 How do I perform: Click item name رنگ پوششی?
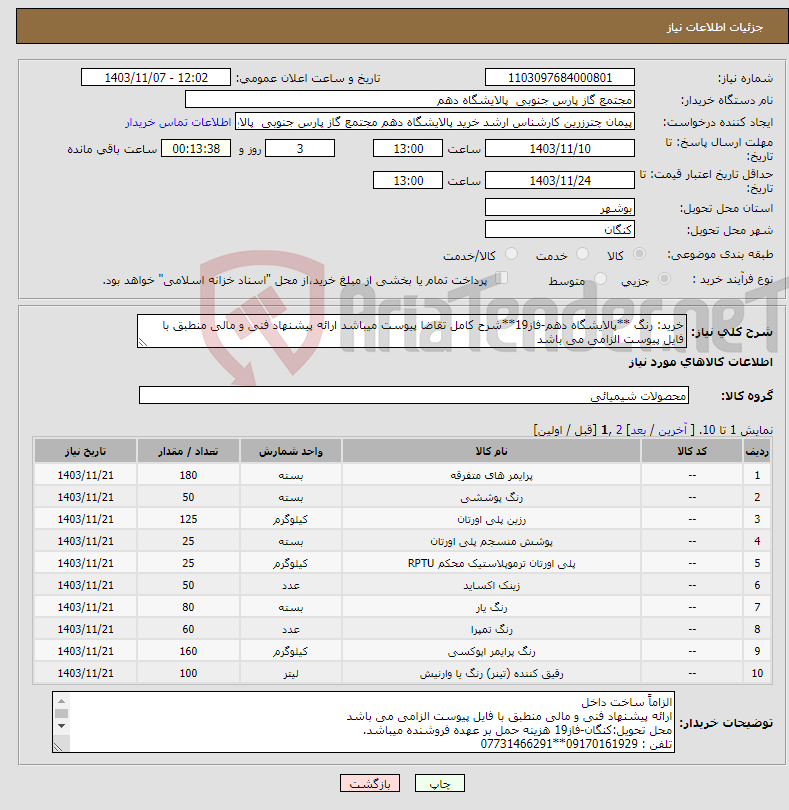(x=491, y=497)
